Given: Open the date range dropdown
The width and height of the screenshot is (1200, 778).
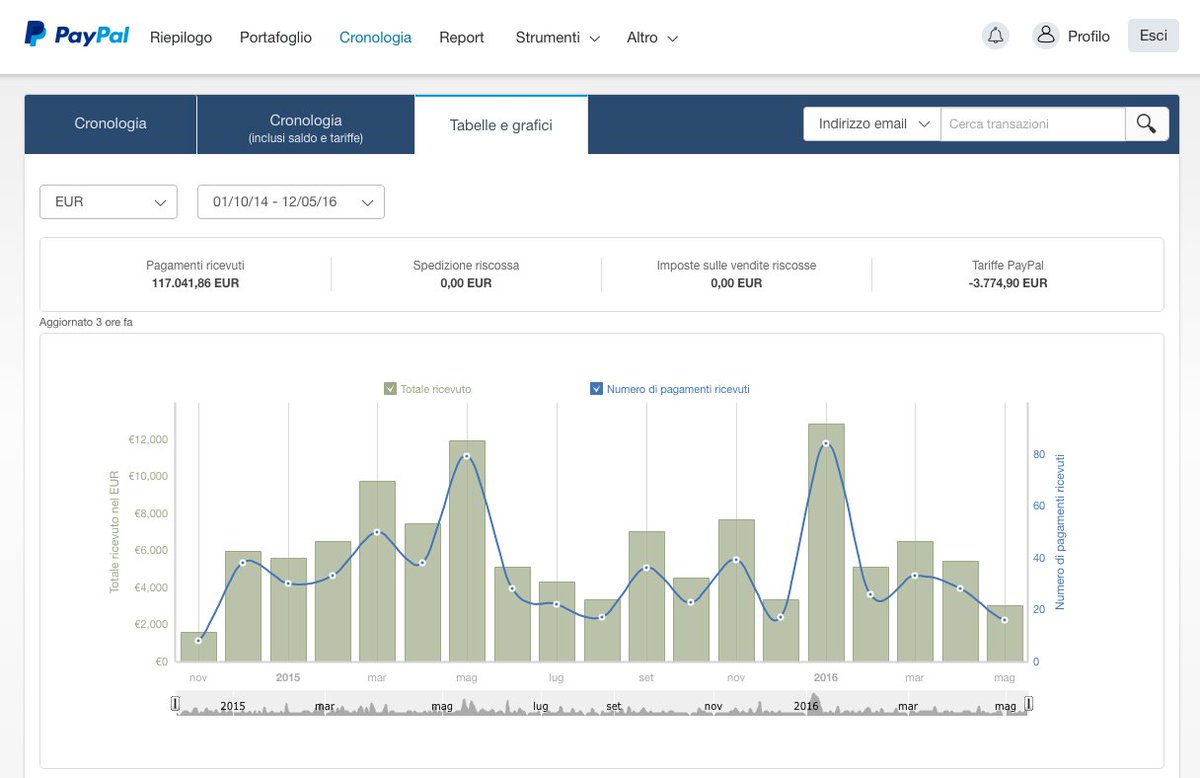Looking at the screenshot, I should click(291, 202).
